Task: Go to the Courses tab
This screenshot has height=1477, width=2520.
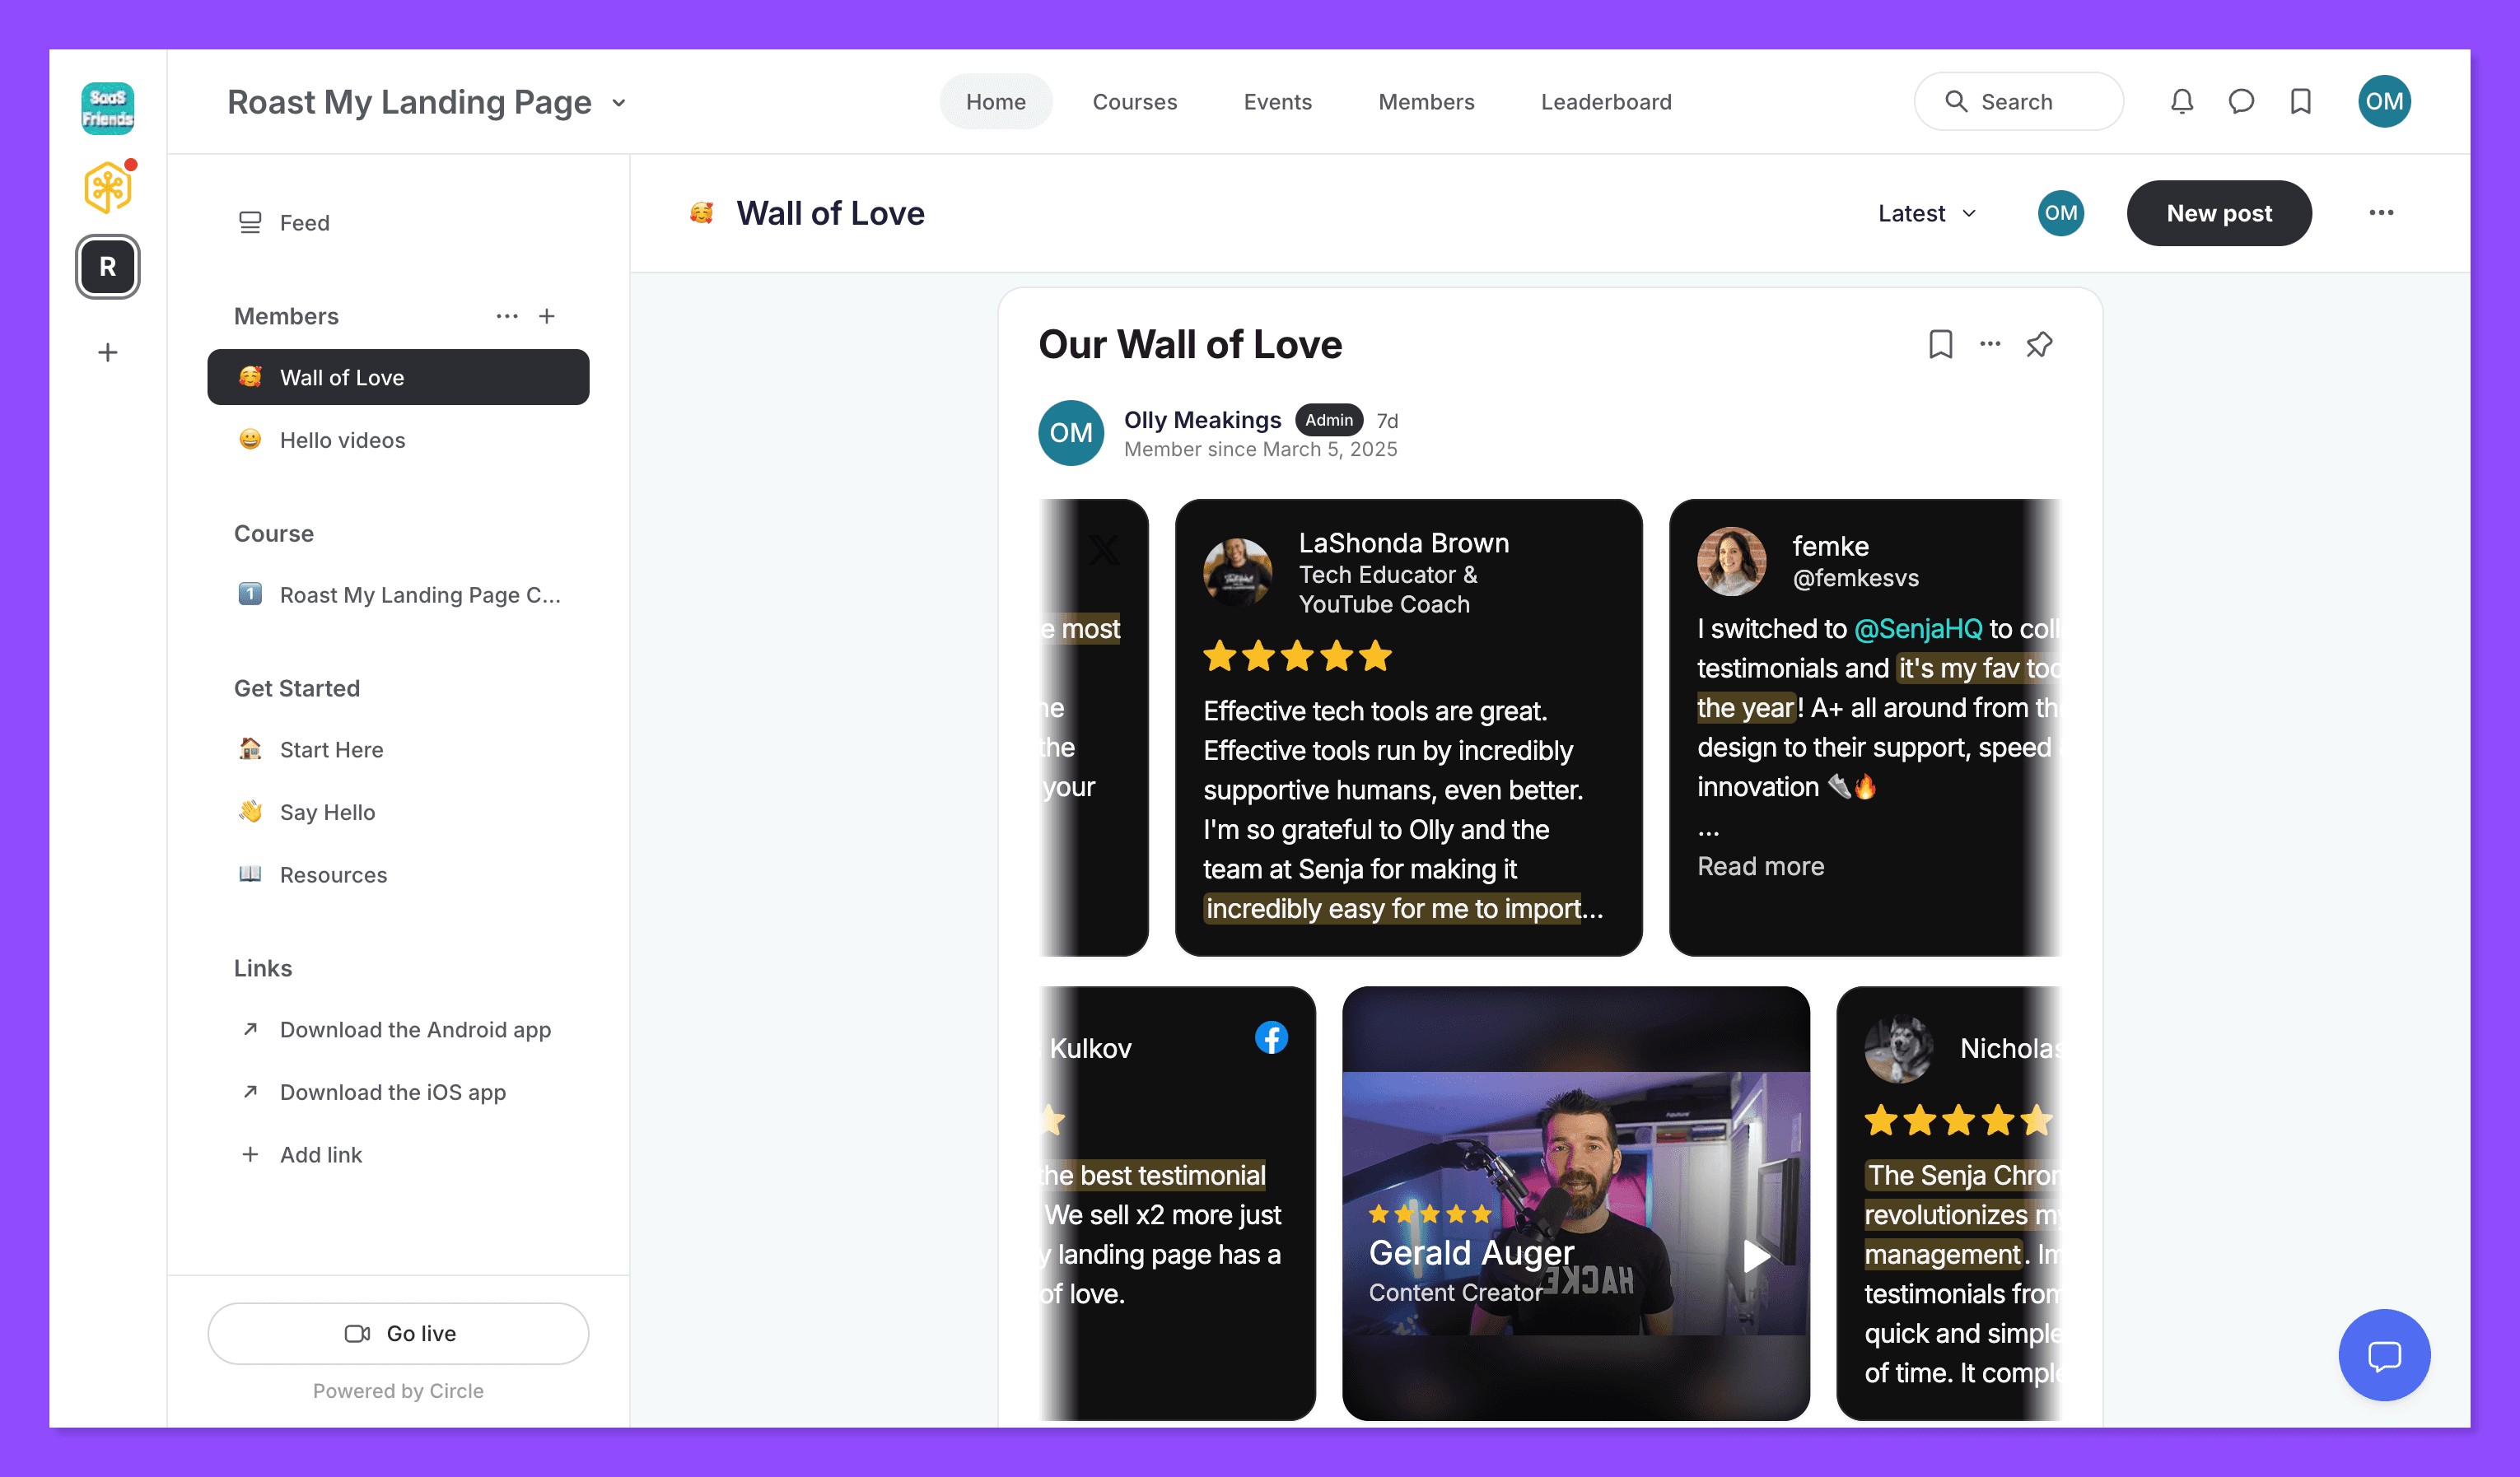Action: [1134, 102]
